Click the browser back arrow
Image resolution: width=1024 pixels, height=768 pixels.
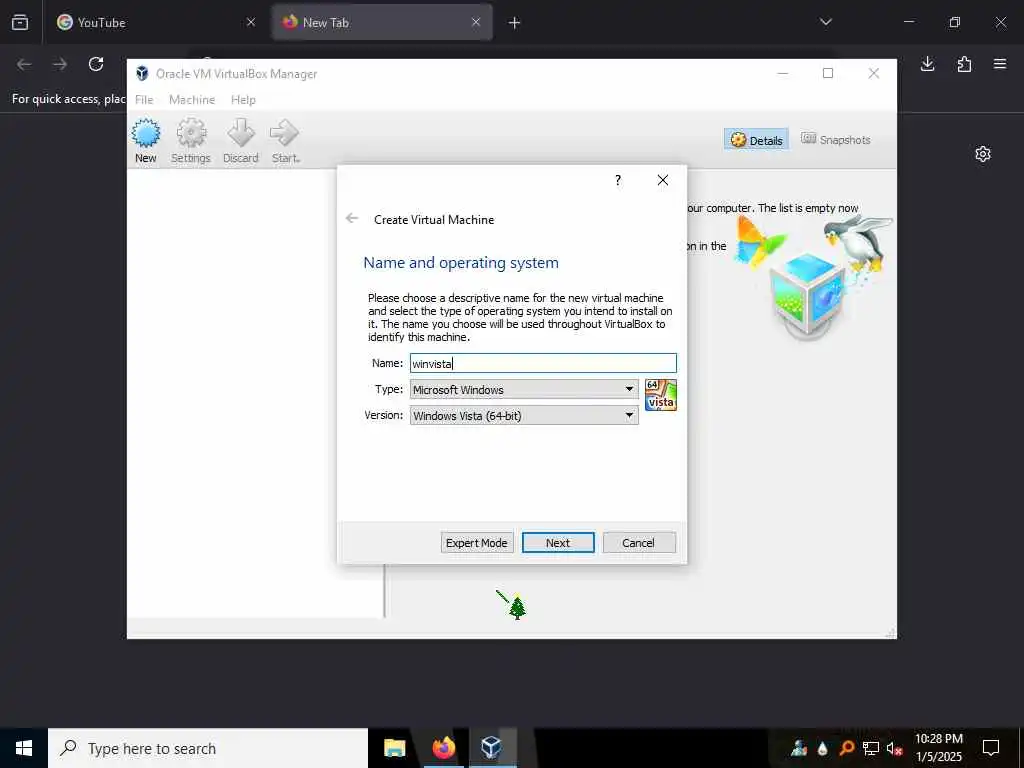[x=25, y=64]
